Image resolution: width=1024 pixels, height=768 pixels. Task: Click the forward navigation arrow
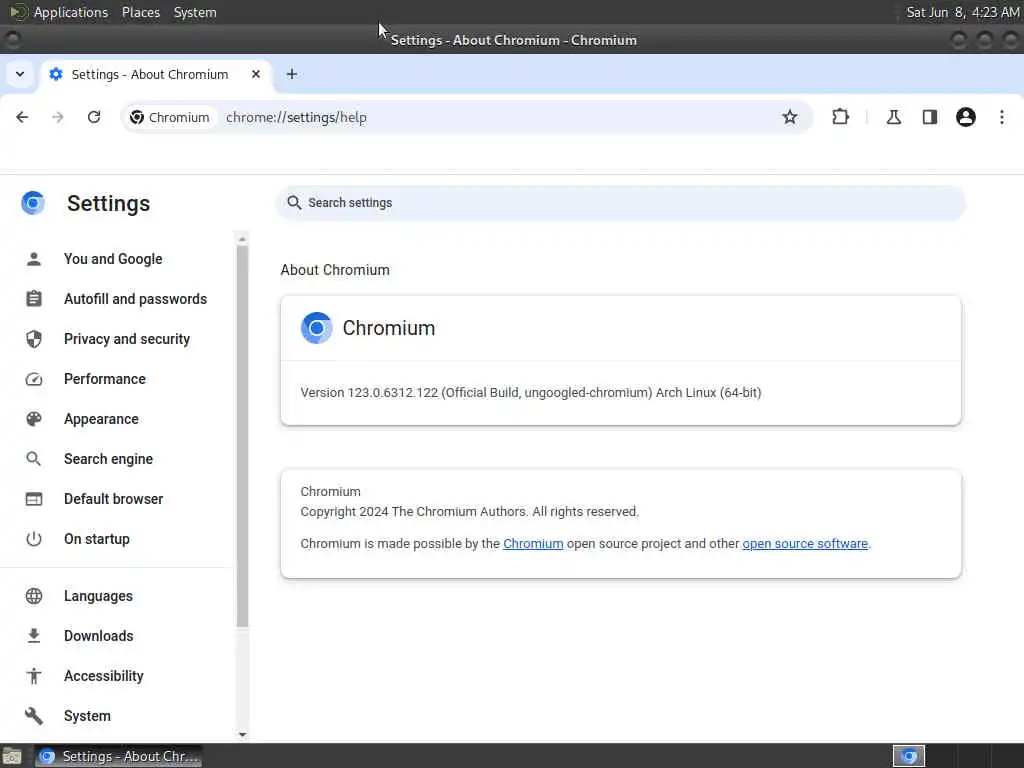click(58, 117)
